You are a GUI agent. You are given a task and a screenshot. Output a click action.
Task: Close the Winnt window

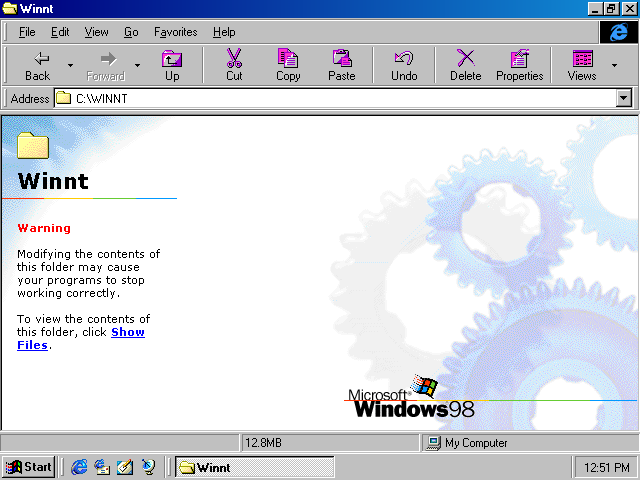point(630,9)
